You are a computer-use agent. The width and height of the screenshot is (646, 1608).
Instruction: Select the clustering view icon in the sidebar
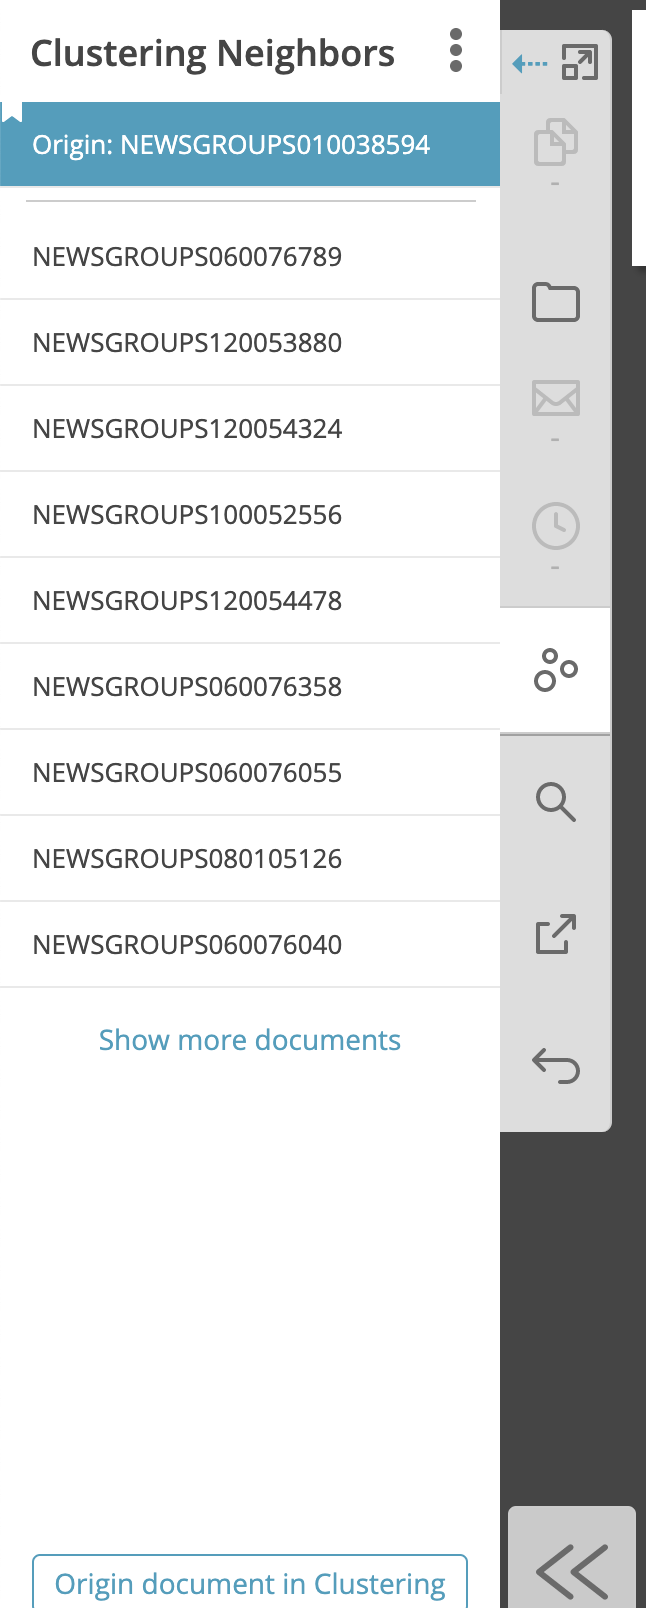[x=556, y=670]
